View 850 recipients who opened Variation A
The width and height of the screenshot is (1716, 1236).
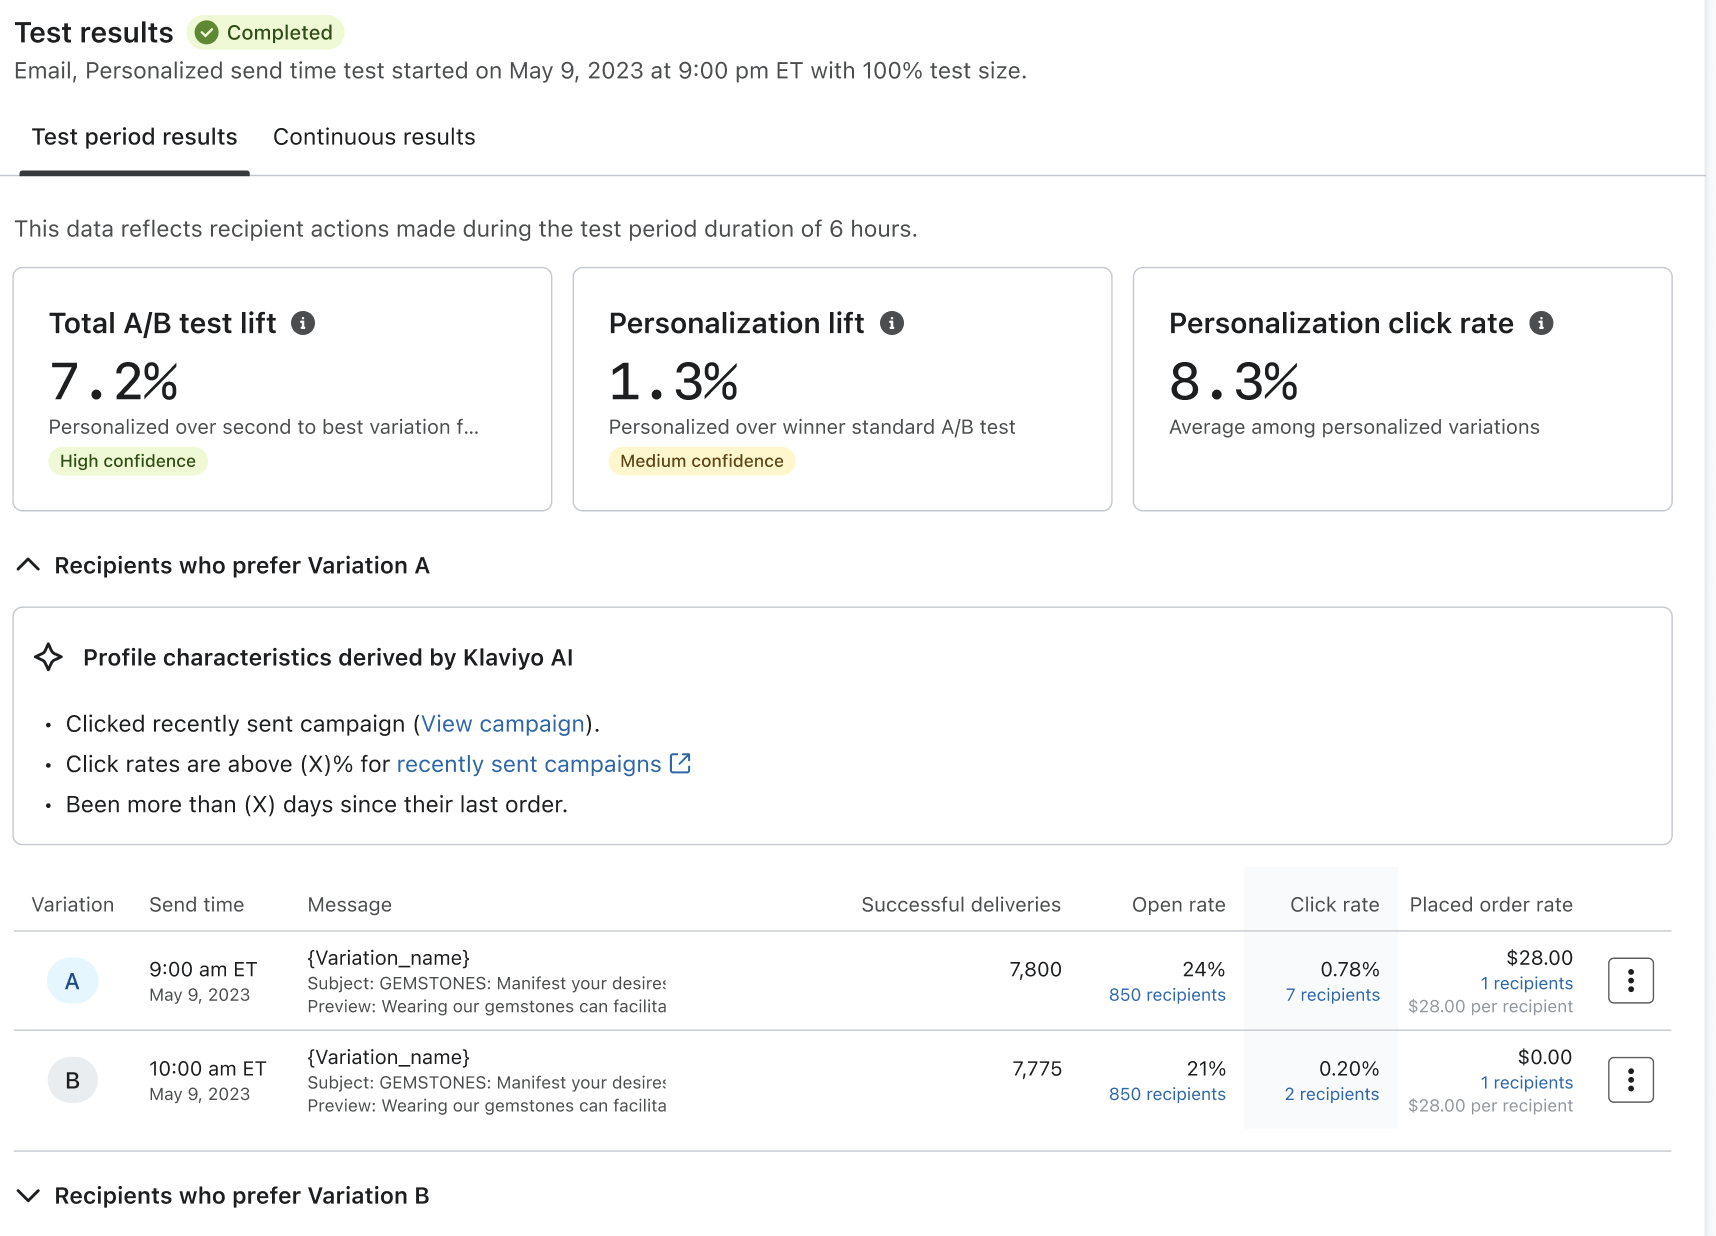[x=1166, y=995]
